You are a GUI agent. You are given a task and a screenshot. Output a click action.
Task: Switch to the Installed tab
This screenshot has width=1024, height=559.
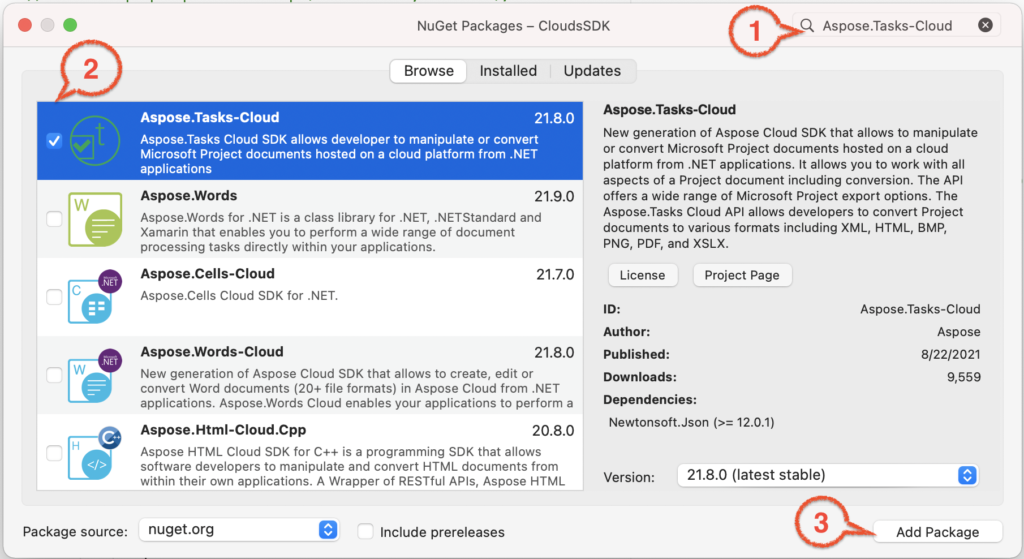[x=508, y=71]
